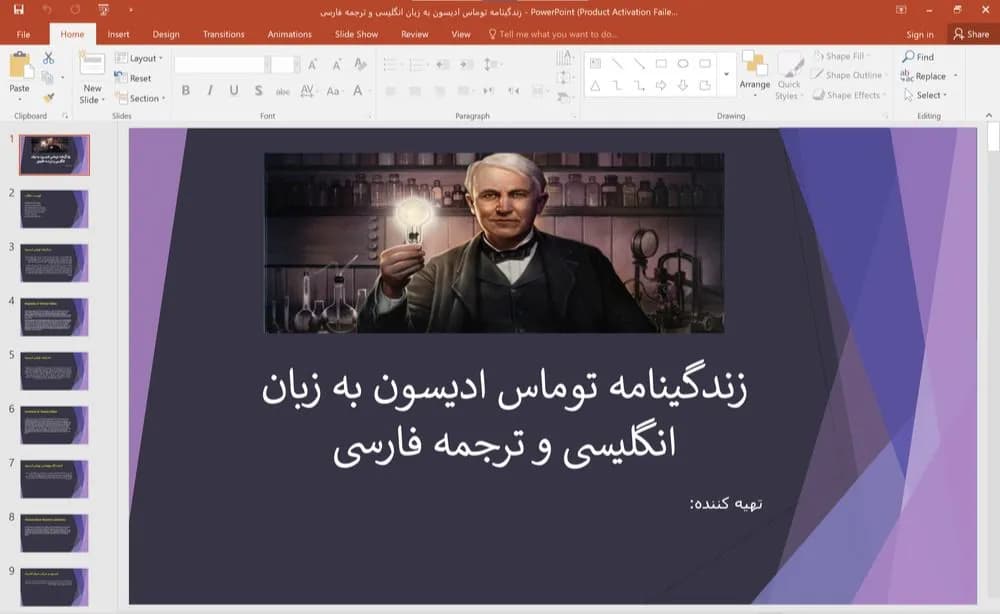The image size is (1000, 614).
Task: Open Character Spacing options
Action: click(x=307, y=91)
